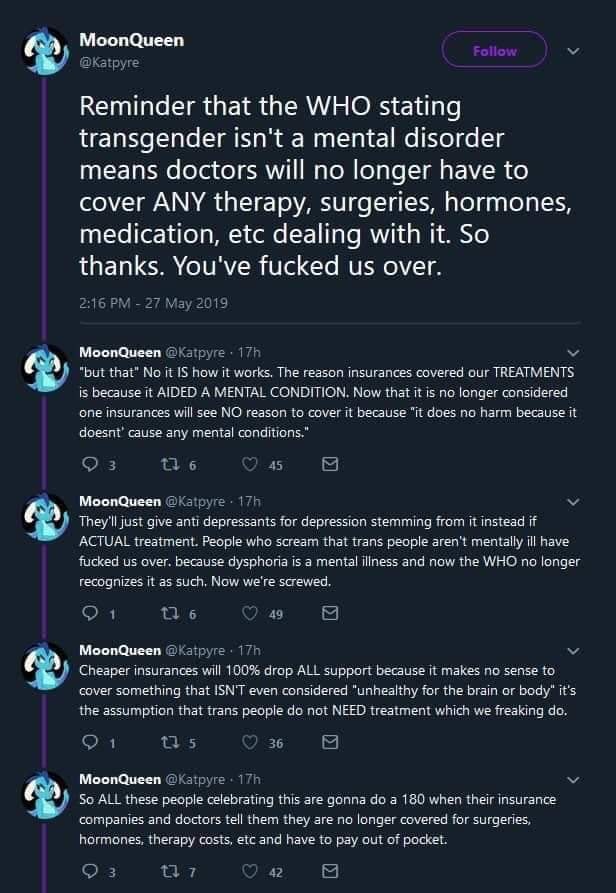Send the "but that" tweet via message
616x893 pixels.
[x=330, y=465]
